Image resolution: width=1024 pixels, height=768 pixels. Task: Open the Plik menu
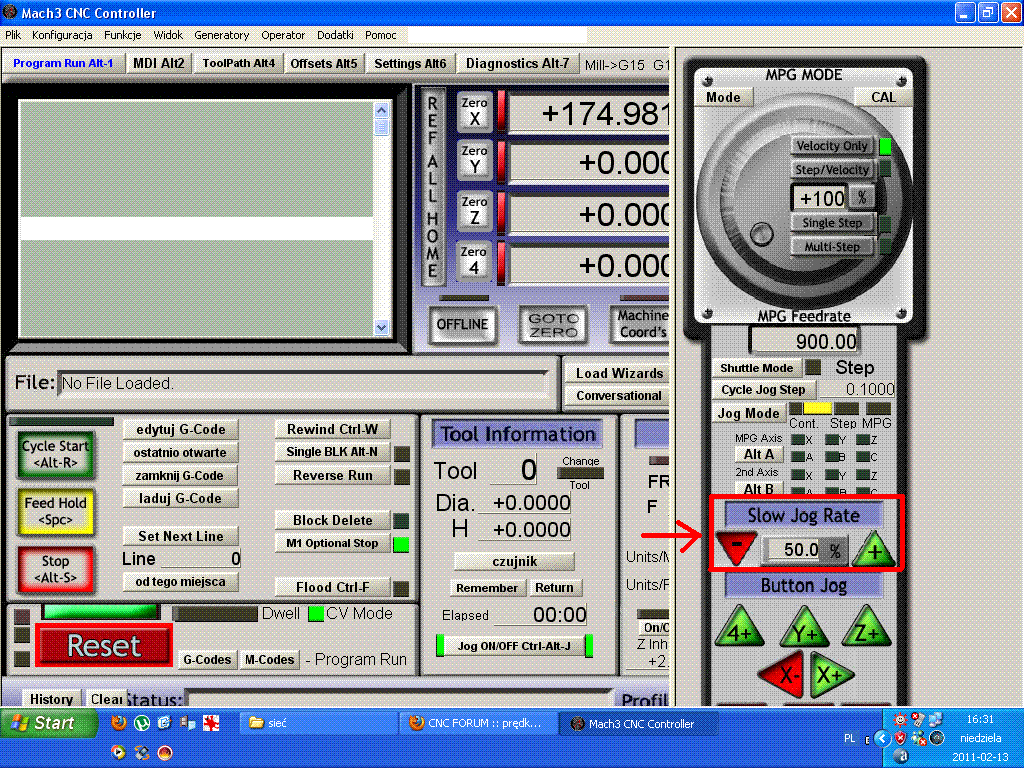(13, 35)
